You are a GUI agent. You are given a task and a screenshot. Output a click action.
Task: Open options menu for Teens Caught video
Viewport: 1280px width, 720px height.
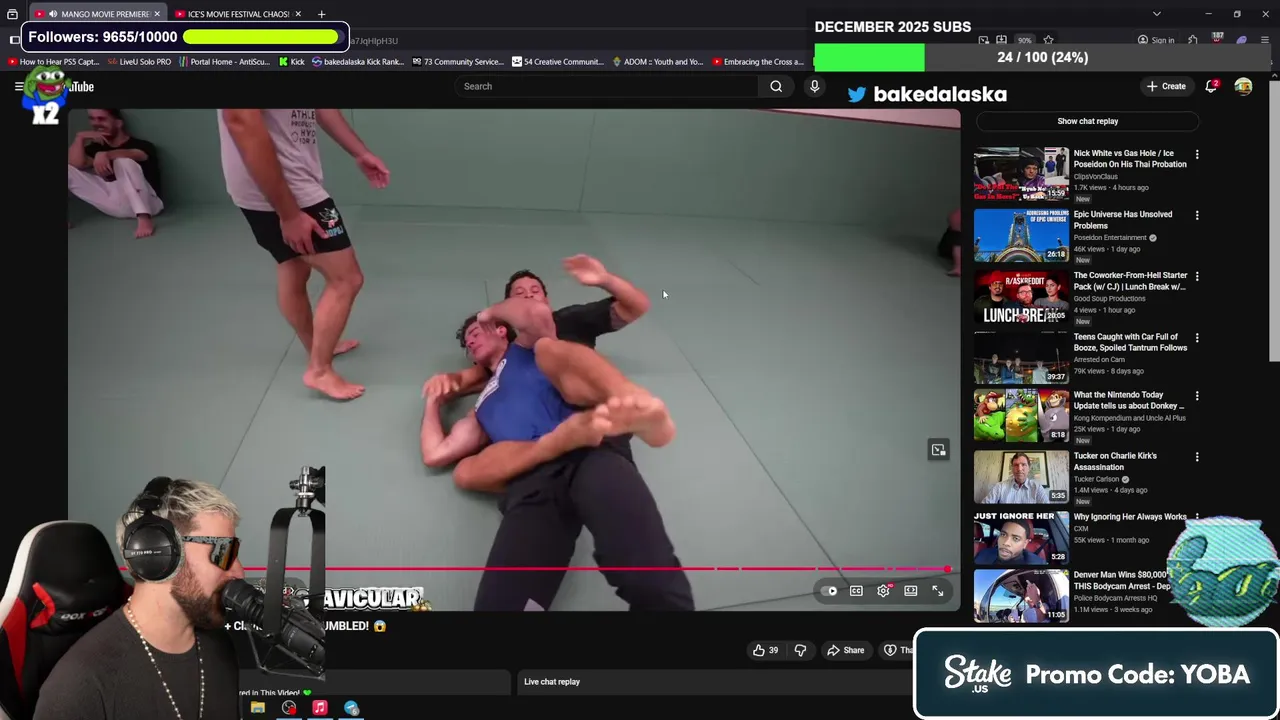[1196, 338]
